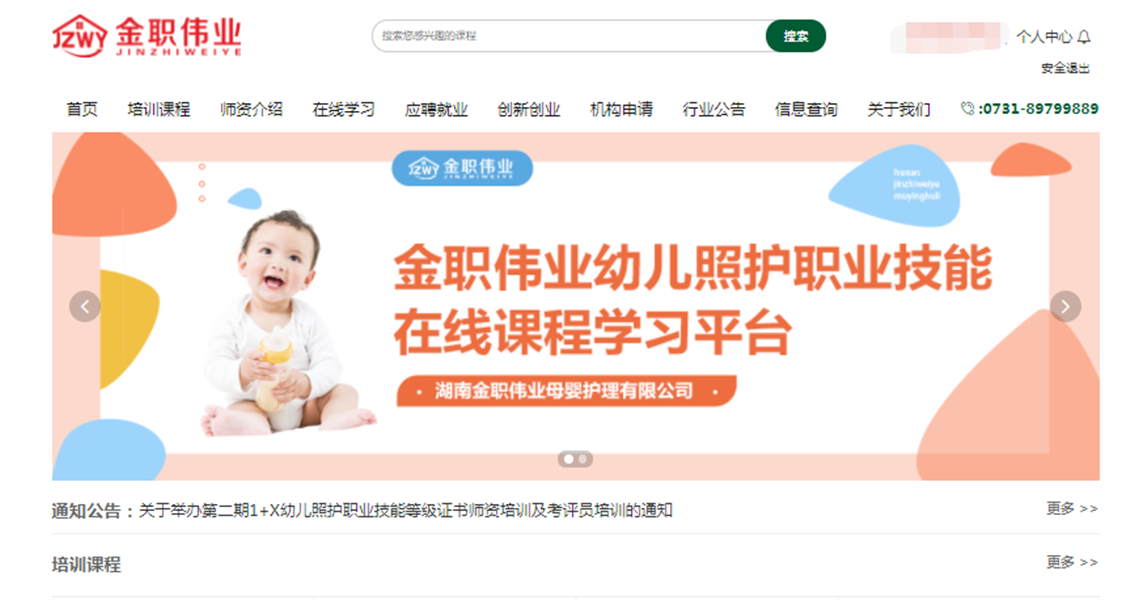Open 个人中心 personal center

[1044, 37]
